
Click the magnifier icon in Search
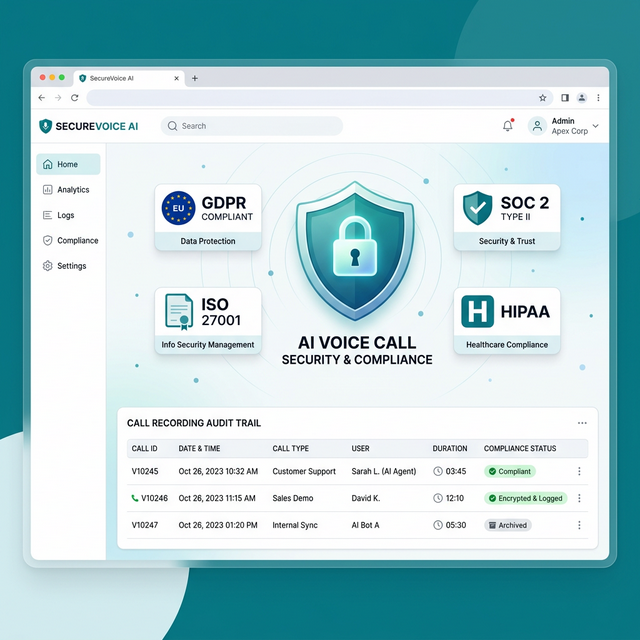point(172,126)
